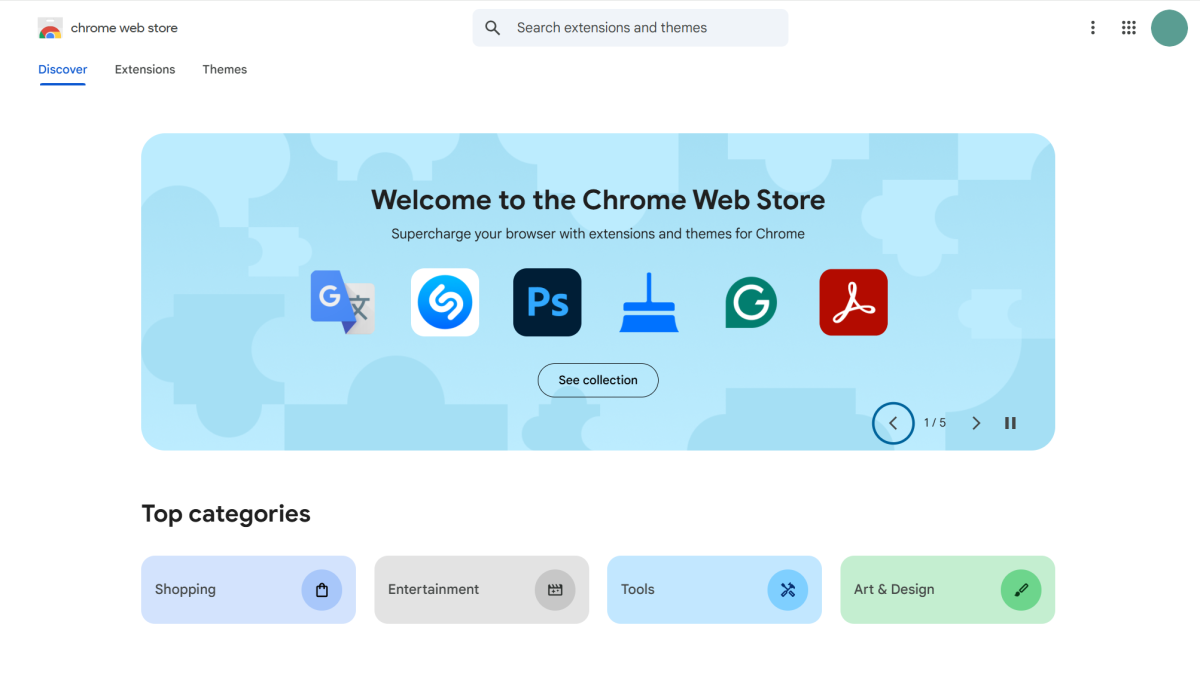Viewport: 1200px width, 674px height.
Task: Click the blue broom cleaner icon
Action: tap(649, 302)
